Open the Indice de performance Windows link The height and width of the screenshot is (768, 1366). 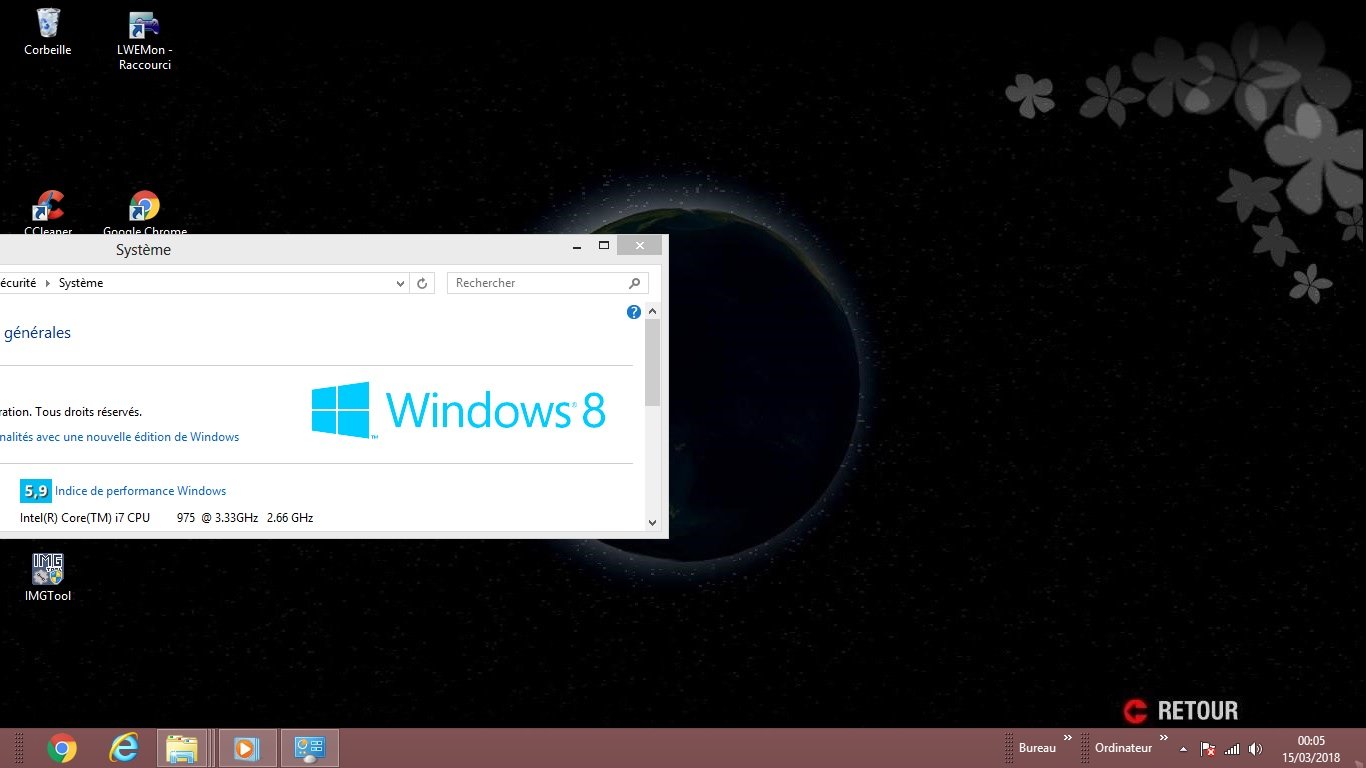140,491
